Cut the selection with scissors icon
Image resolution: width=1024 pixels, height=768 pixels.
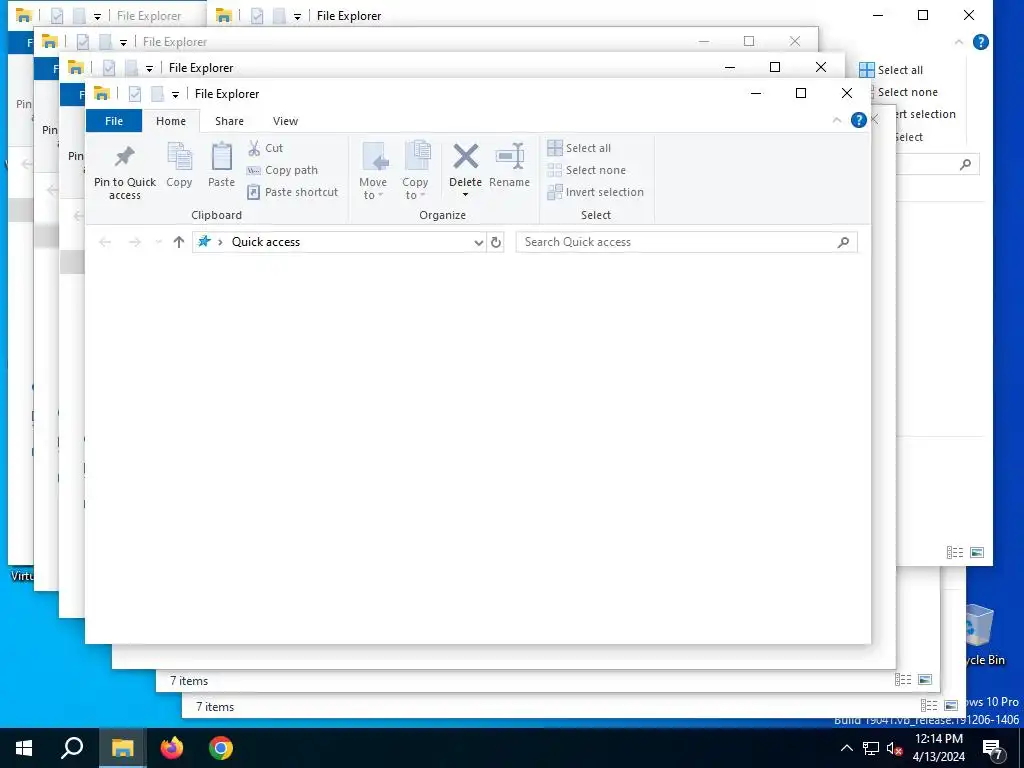point(265,148)
